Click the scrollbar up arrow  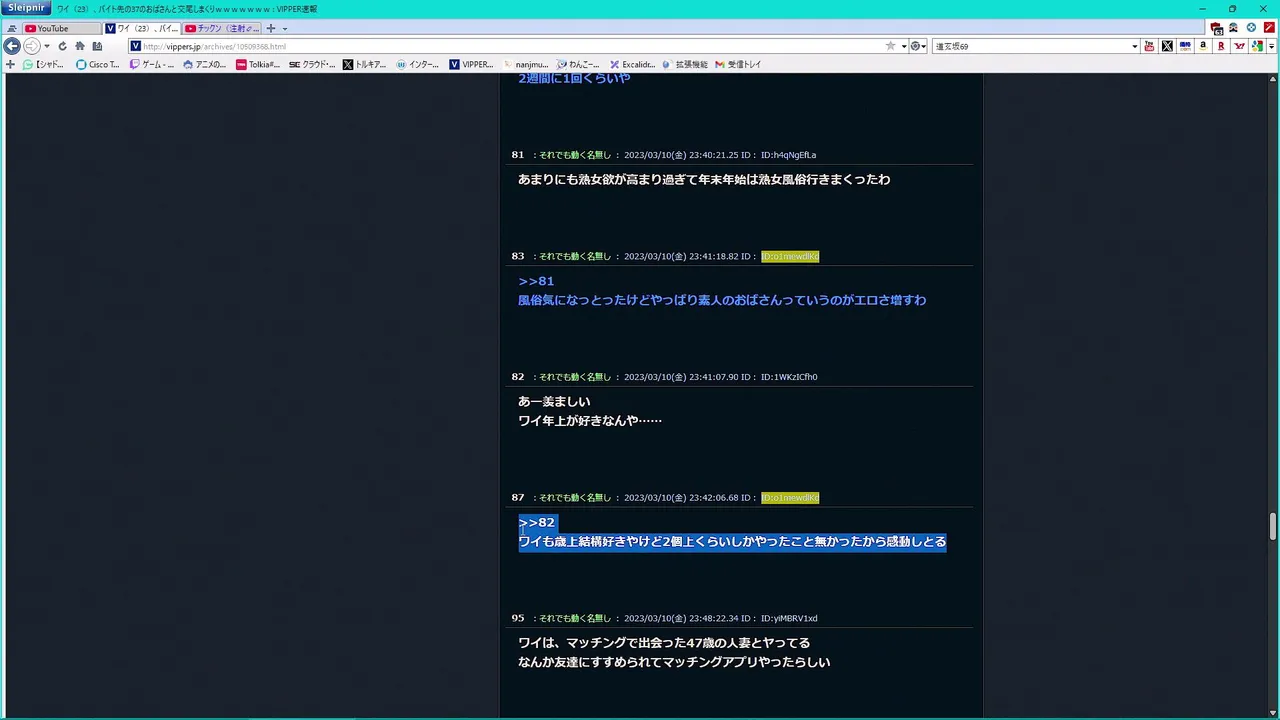(x=1273, y=79)
